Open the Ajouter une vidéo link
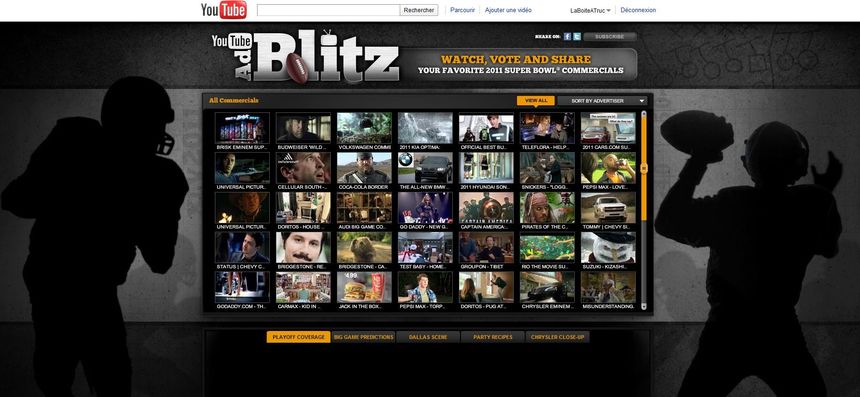Screen dimensions: 860x397 coord(508,10)
